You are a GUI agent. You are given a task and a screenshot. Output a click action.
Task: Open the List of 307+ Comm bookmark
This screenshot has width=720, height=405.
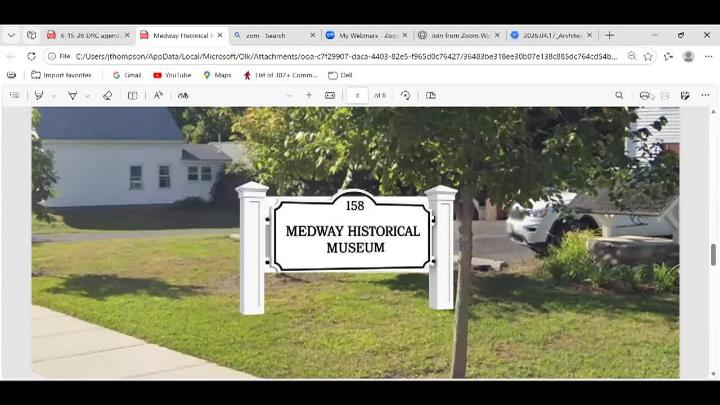point(280,75)
